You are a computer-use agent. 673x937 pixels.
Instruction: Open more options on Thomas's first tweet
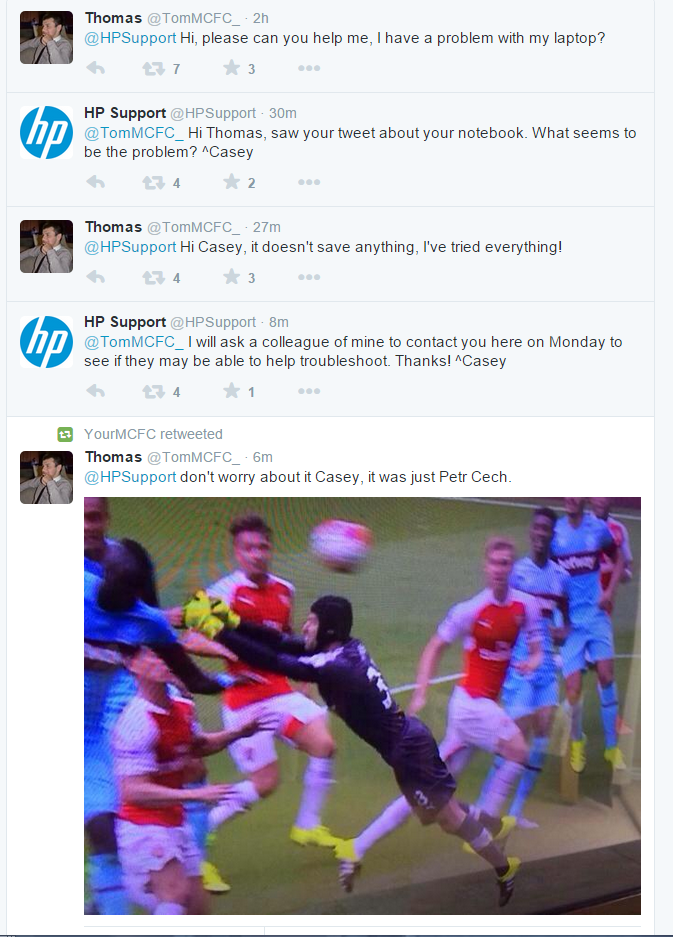[309, 68]
